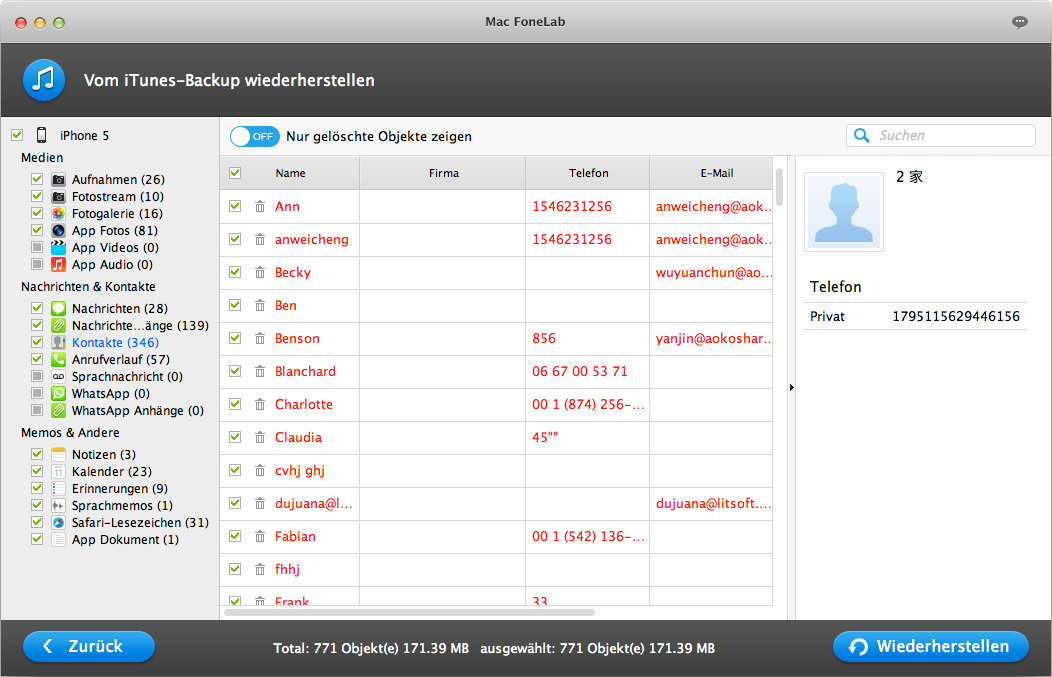Click the WhatsApp icon in sidebar
The height and width of the screenshot is (677, 1052).
pos(58,393)
